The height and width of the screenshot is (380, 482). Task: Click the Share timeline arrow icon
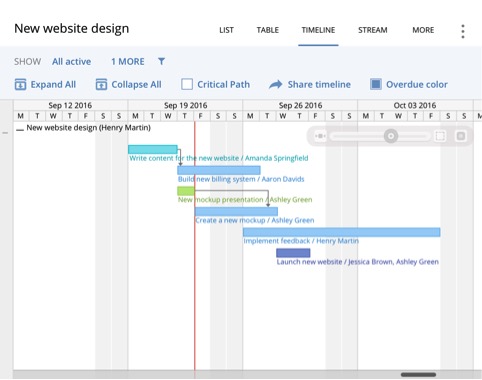pyautogui.click(x=276, y=84)
